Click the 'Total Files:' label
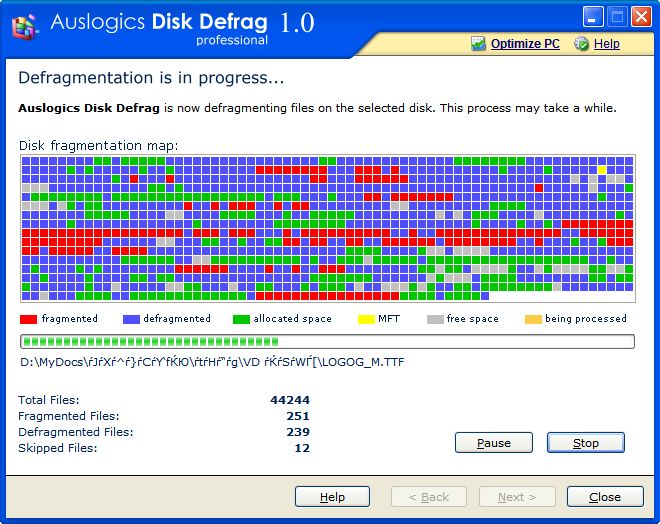This screenshot has height=524, width=660. click(x=49, y=400)
